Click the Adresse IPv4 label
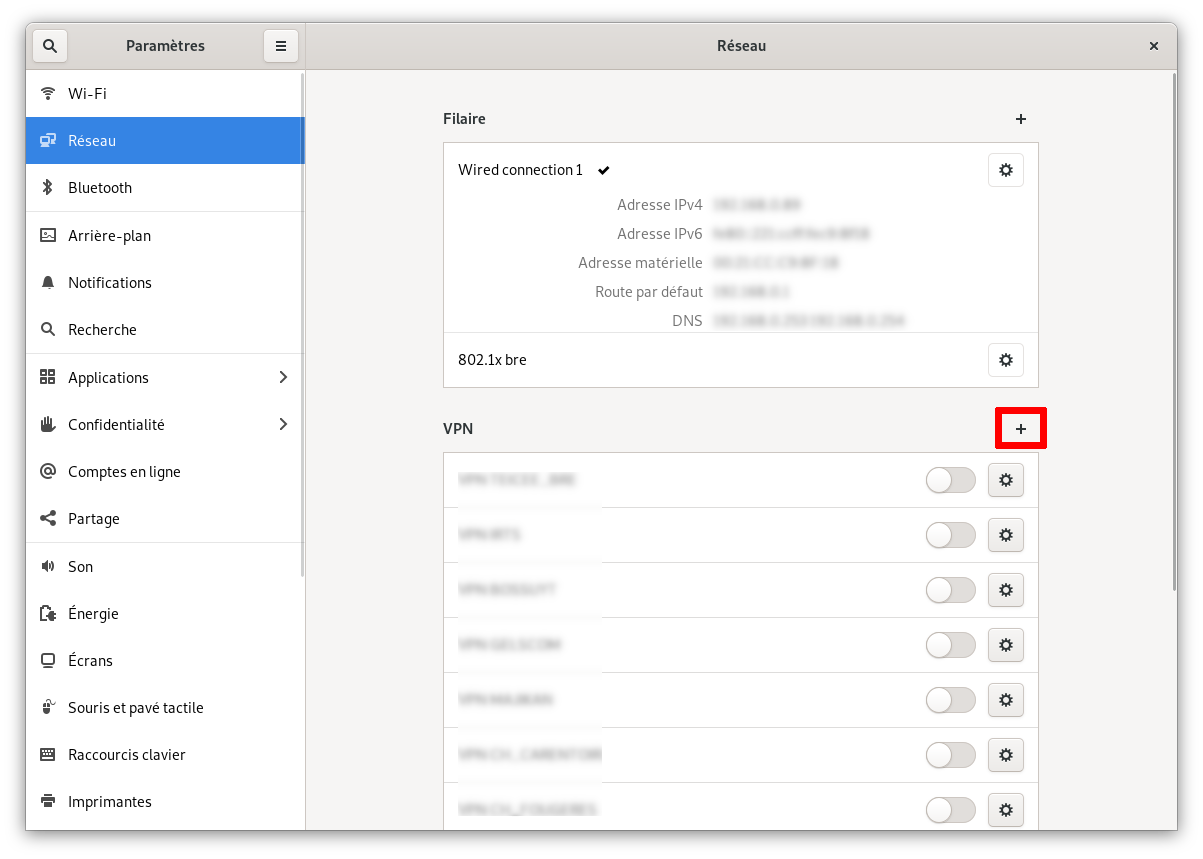 pyautogui.click(x=660, y=205)
